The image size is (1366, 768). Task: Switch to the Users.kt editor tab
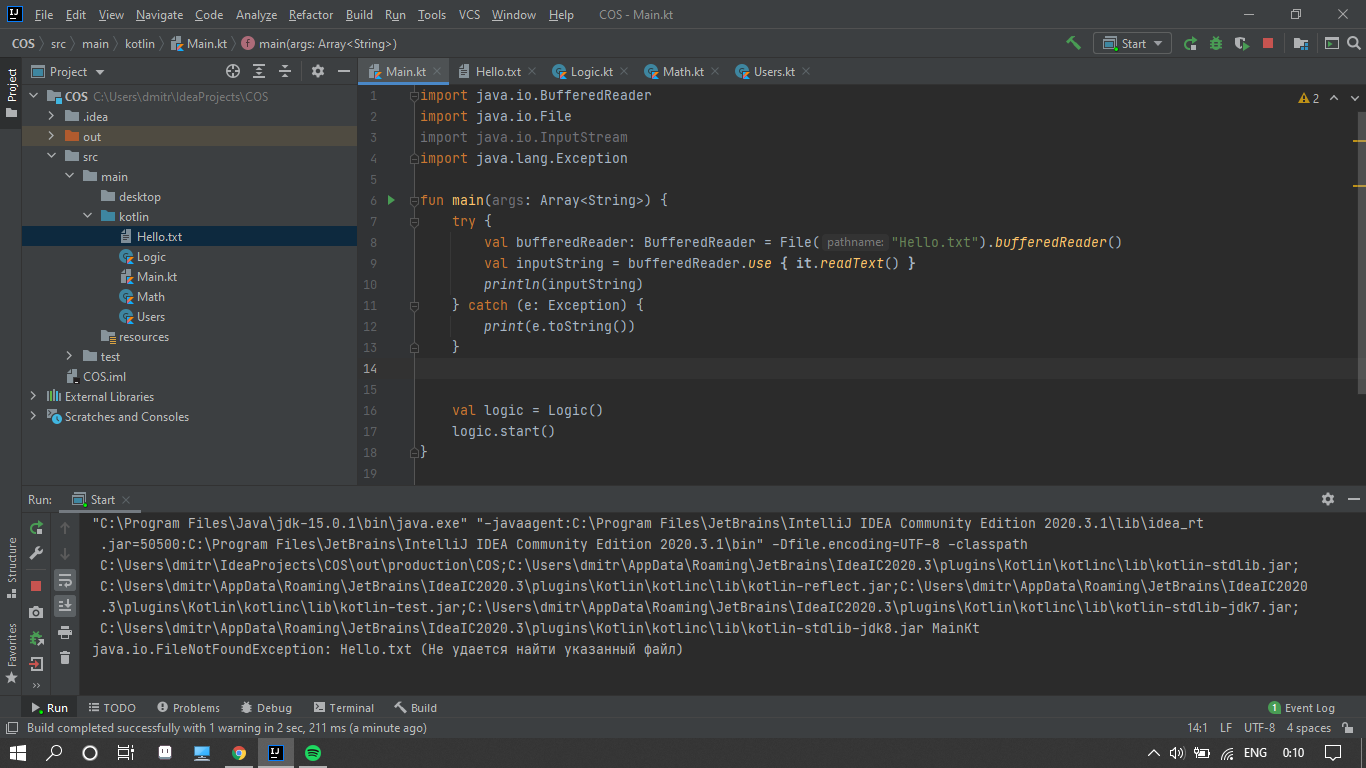(x=773, y=71)
